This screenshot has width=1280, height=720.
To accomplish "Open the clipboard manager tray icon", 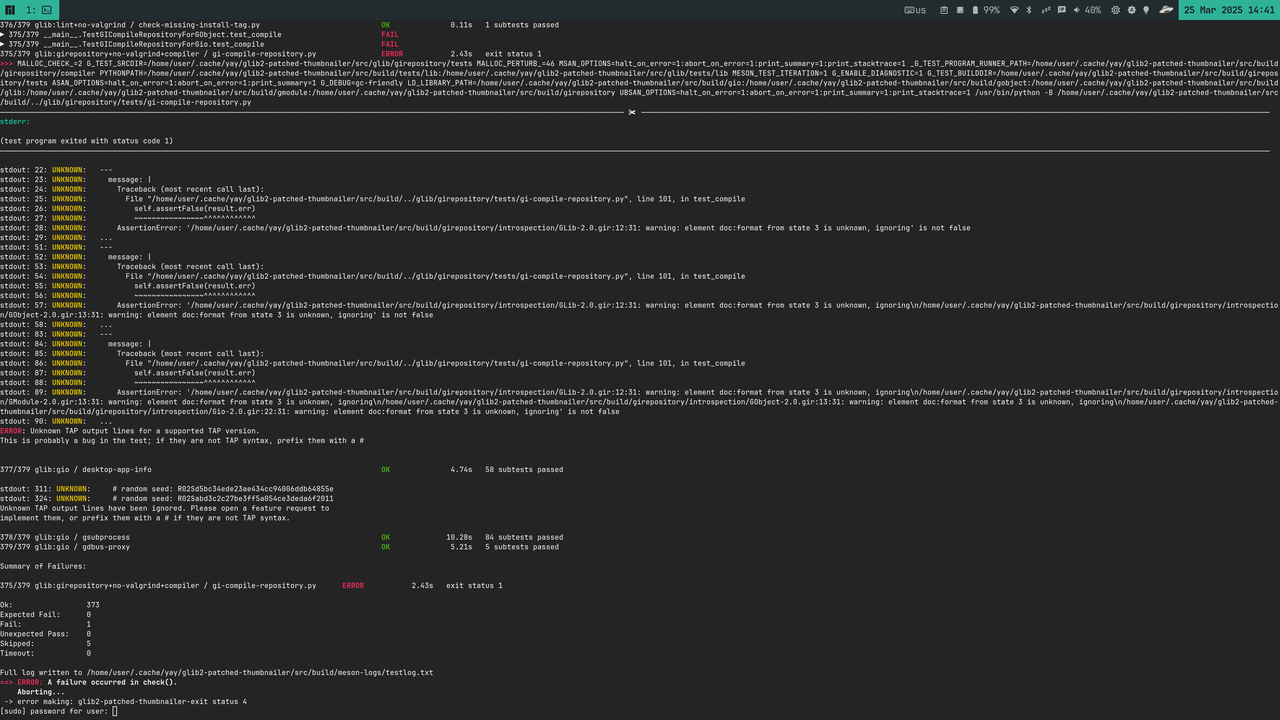I will tap(944, 10).
